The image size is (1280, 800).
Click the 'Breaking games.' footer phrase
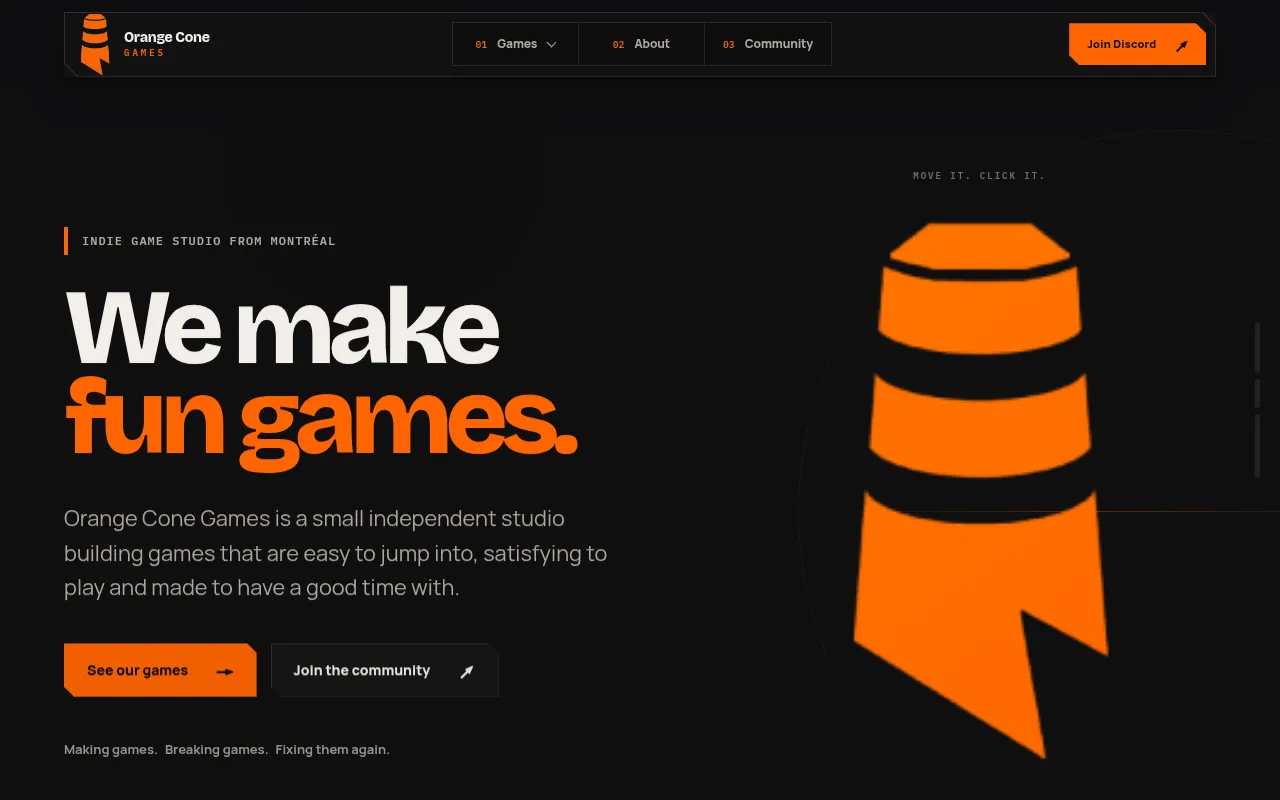point(216,749)
